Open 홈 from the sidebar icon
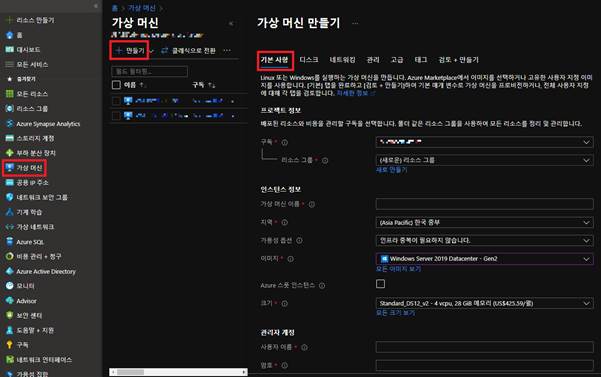Screen dimensions: 601x377 click(x=10, y=35)
